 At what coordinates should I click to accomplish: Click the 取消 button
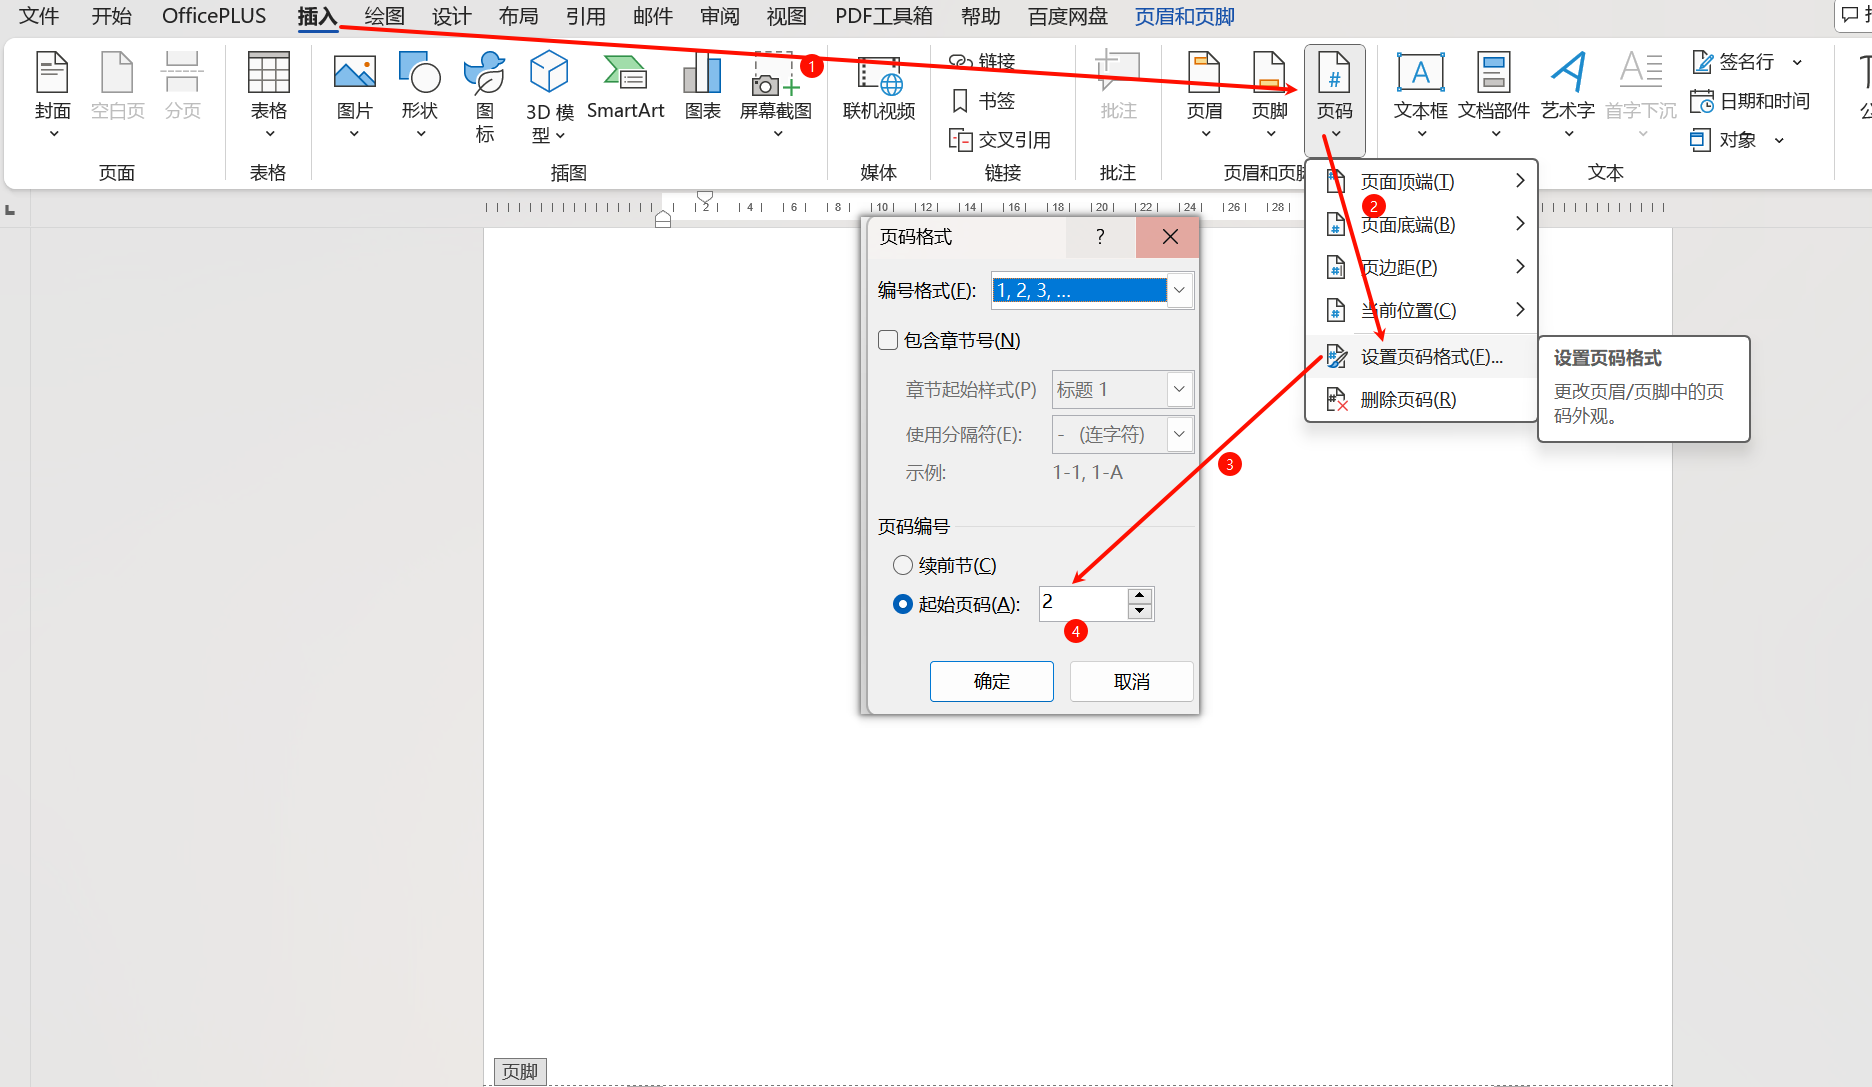tap(1131, 682)
